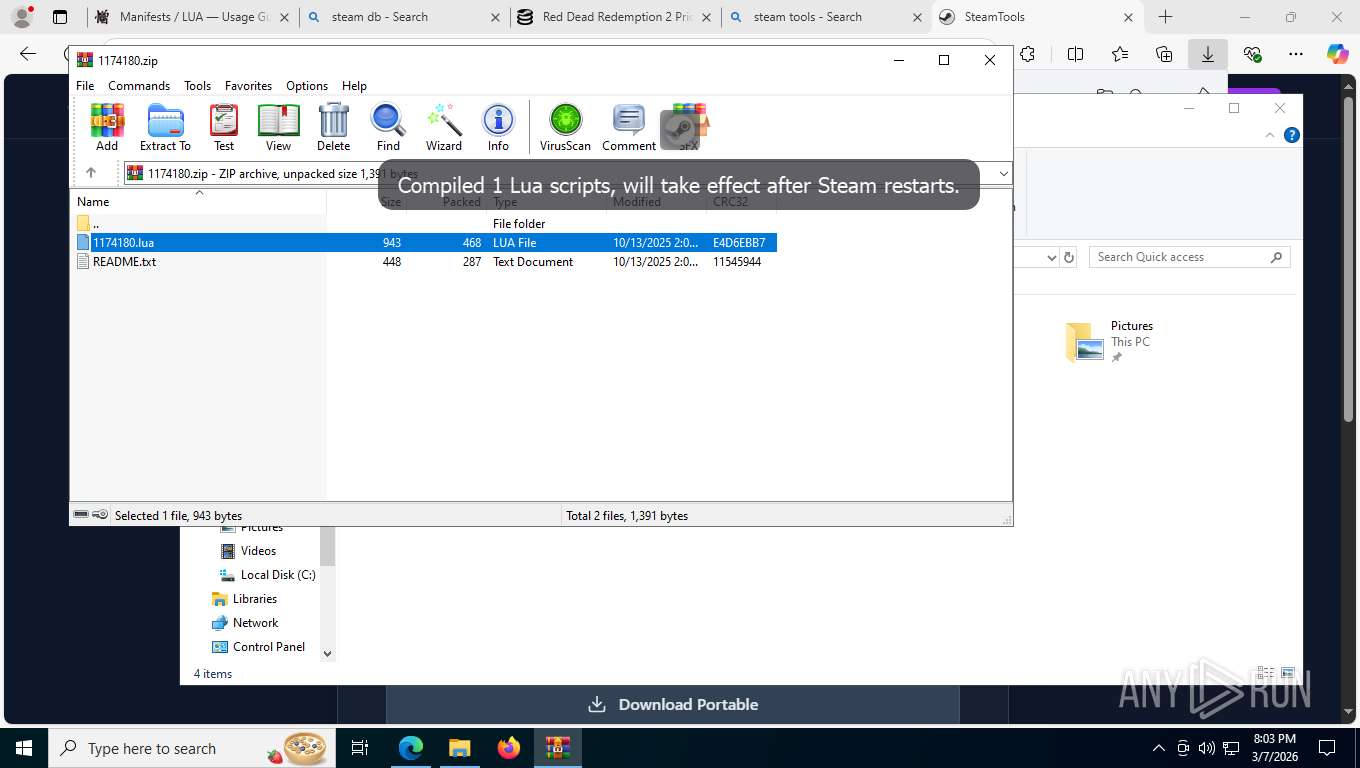1360x768 pixels.
Task: Select the Extract To toolbar icon
Action: (x=165, y=127)
